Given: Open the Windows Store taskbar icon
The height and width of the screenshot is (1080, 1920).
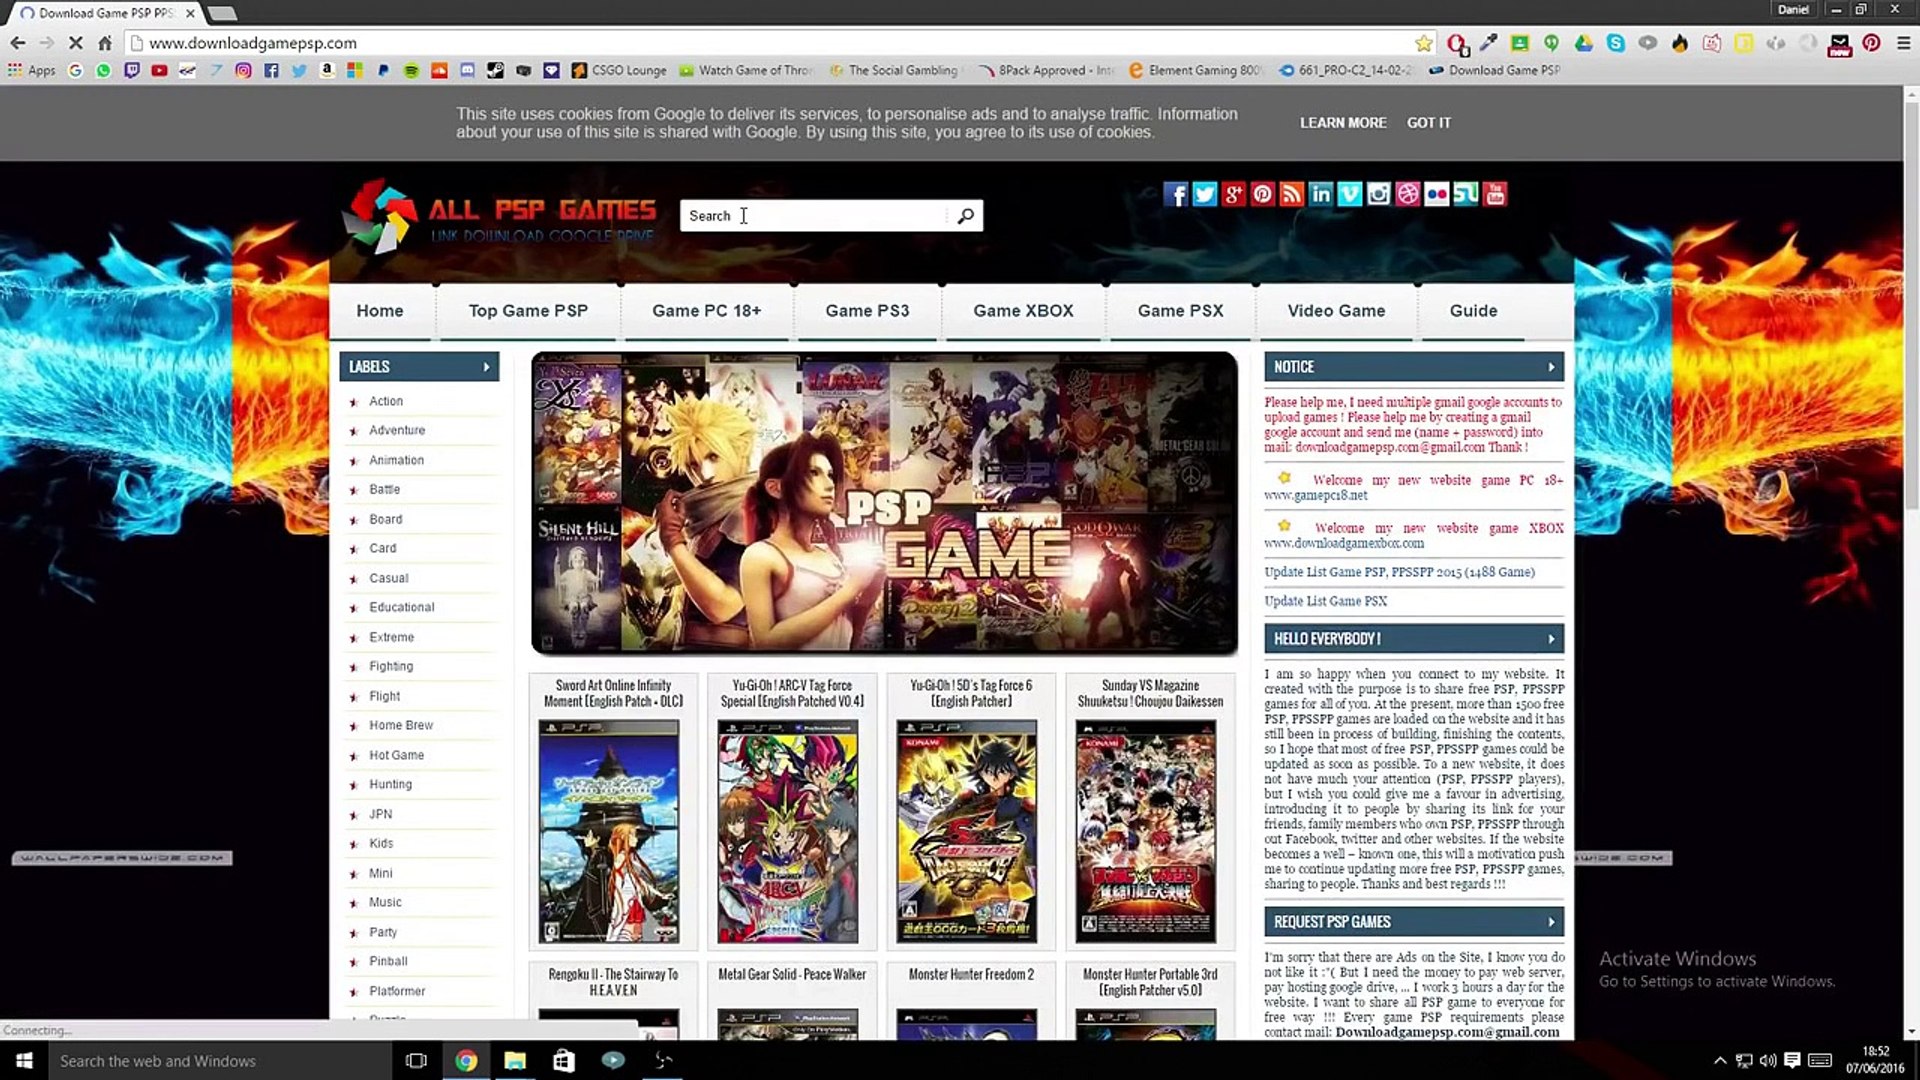Looking at the screenshot, I should 564,1061.
